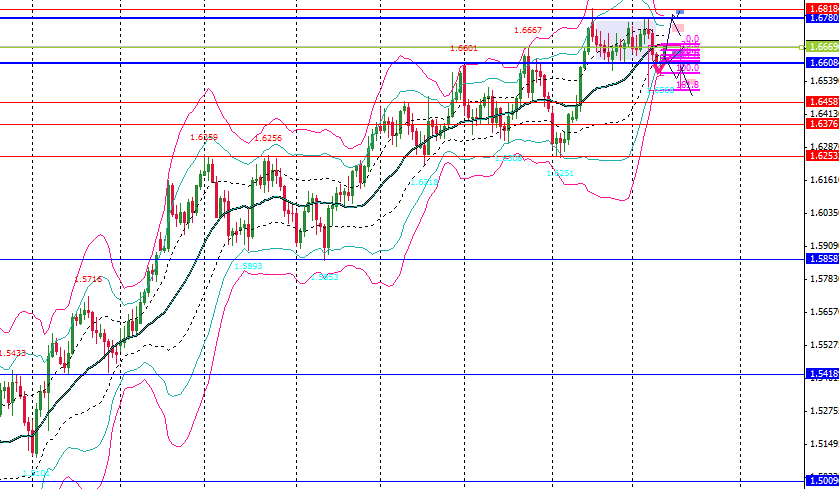Click the 1.6256 swing high label
Screen dimensions: 839x489
click(x=268, y=138)
